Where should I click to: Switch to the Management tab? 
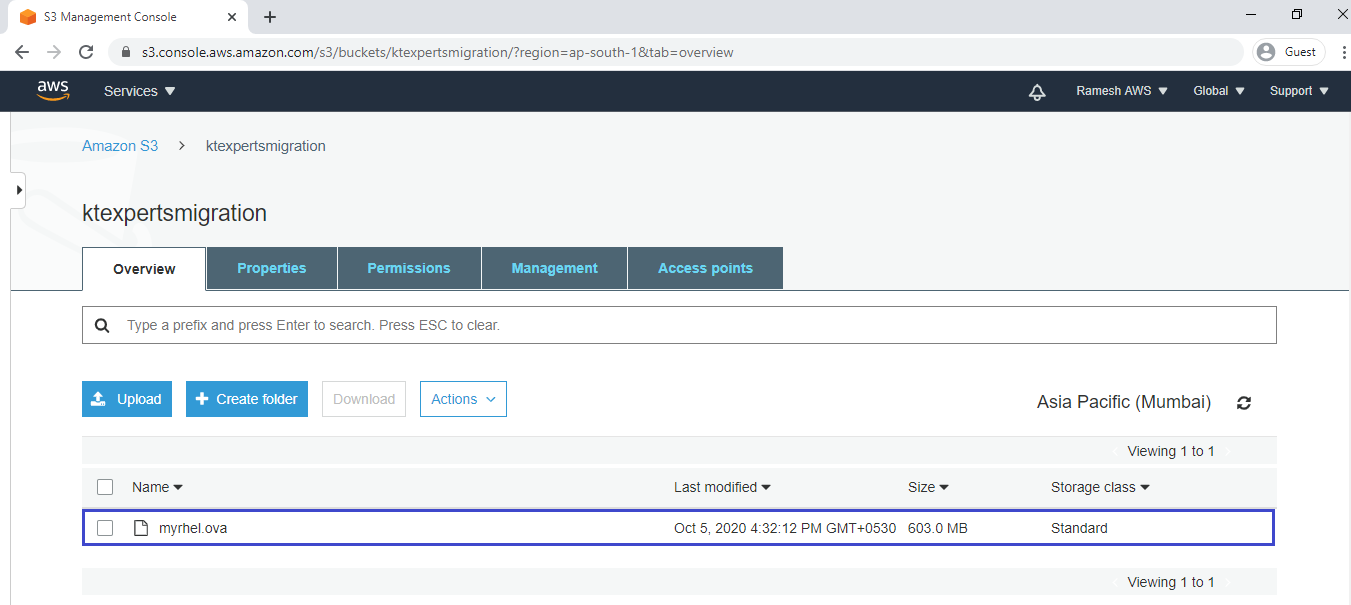(554, 268)
